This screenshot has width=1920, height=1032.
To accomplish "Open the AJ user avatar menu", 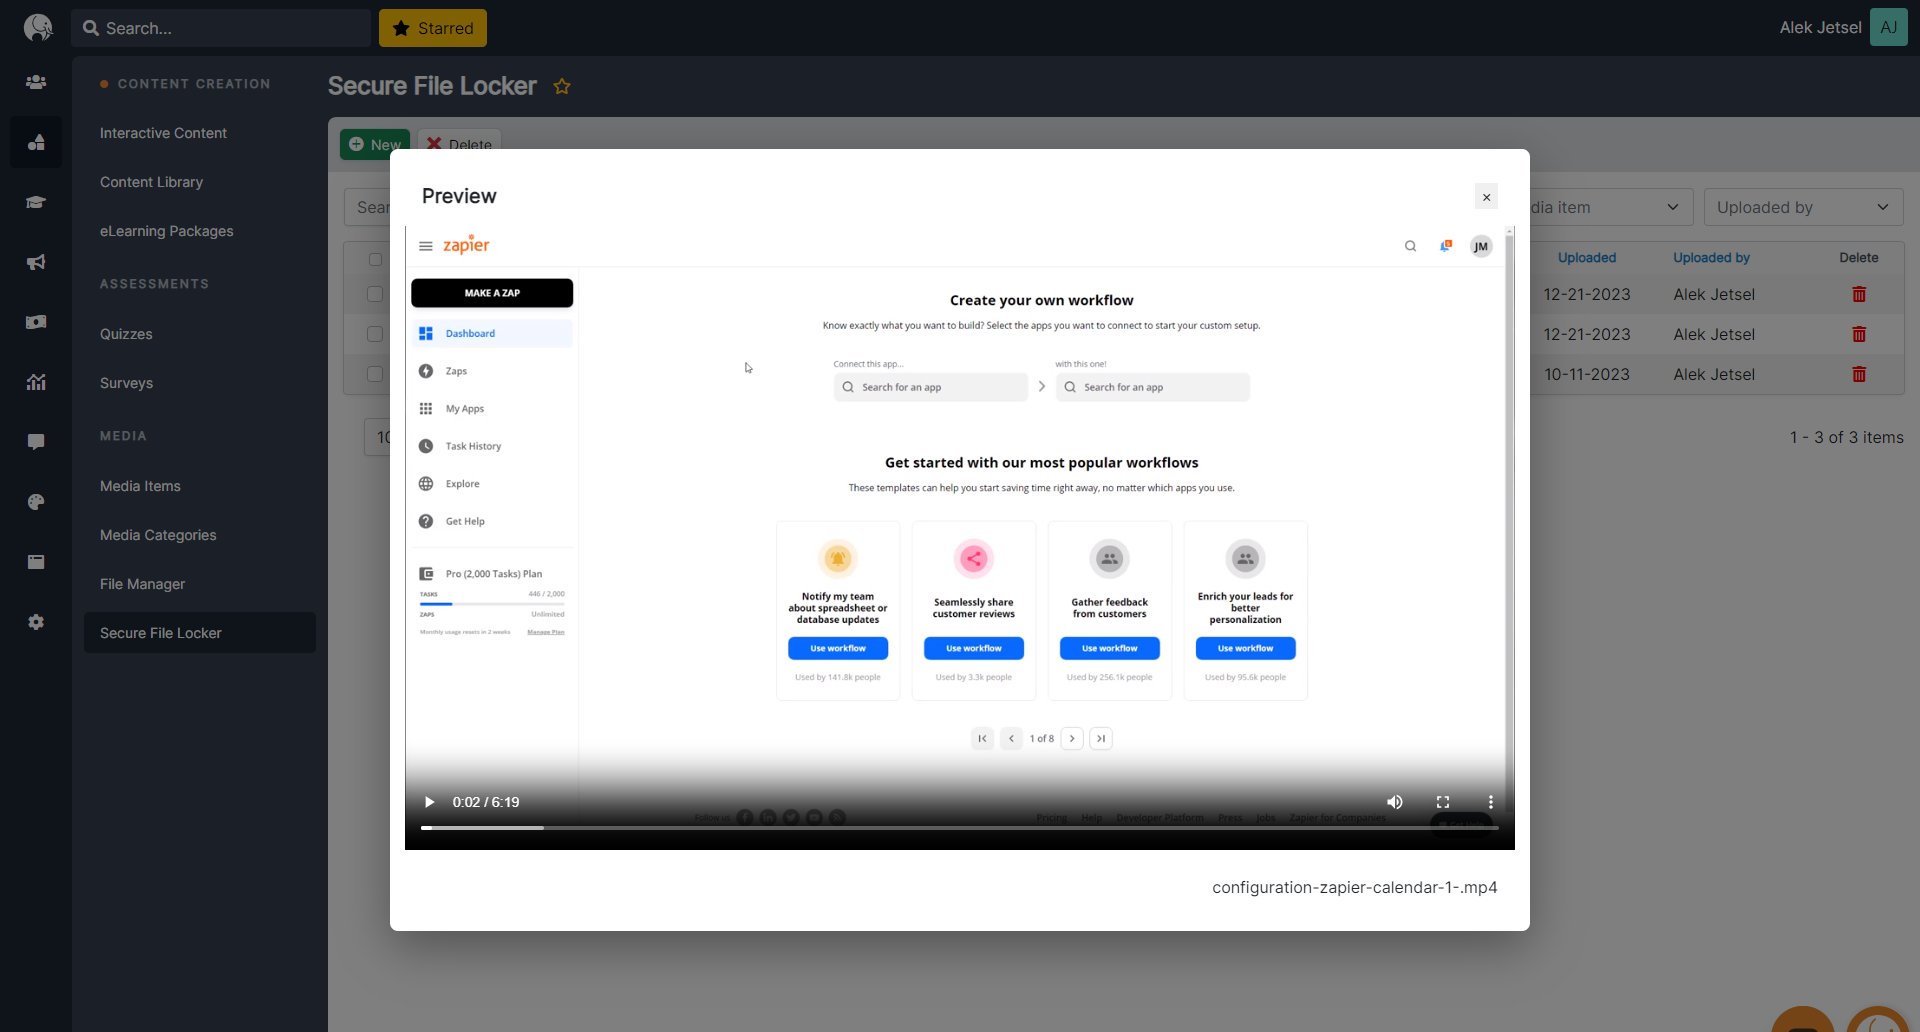I will (x=1888, y=28).
